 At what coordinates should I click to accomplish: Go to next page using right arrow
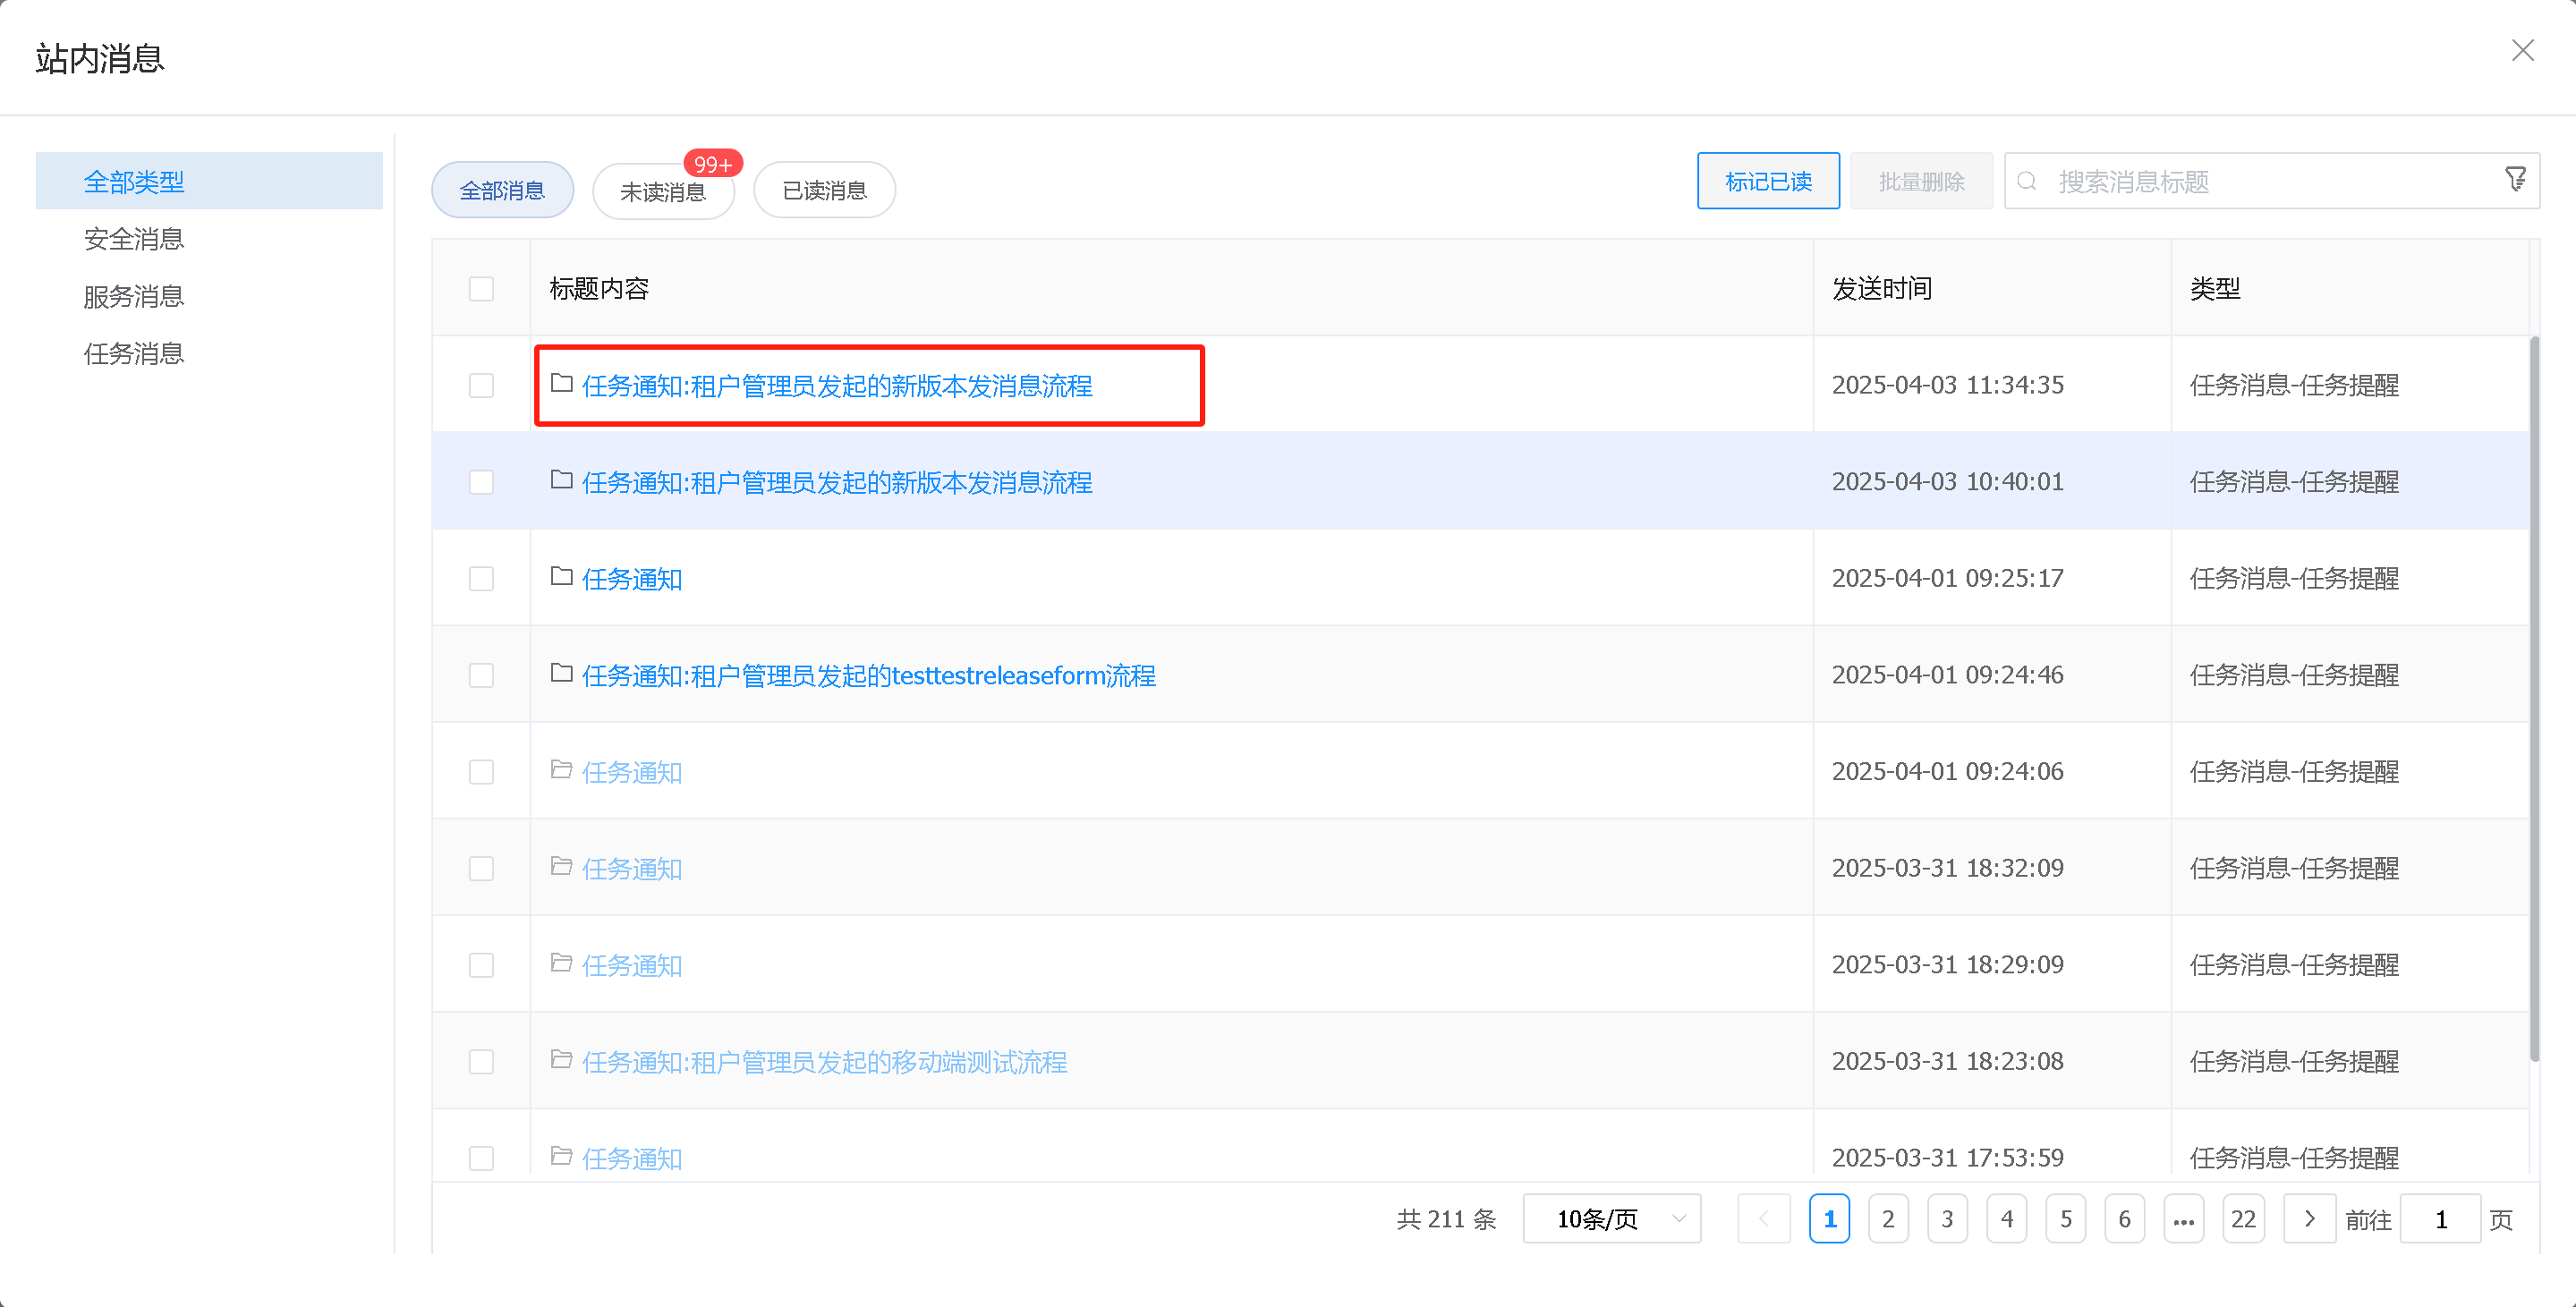point(2309,1218)
